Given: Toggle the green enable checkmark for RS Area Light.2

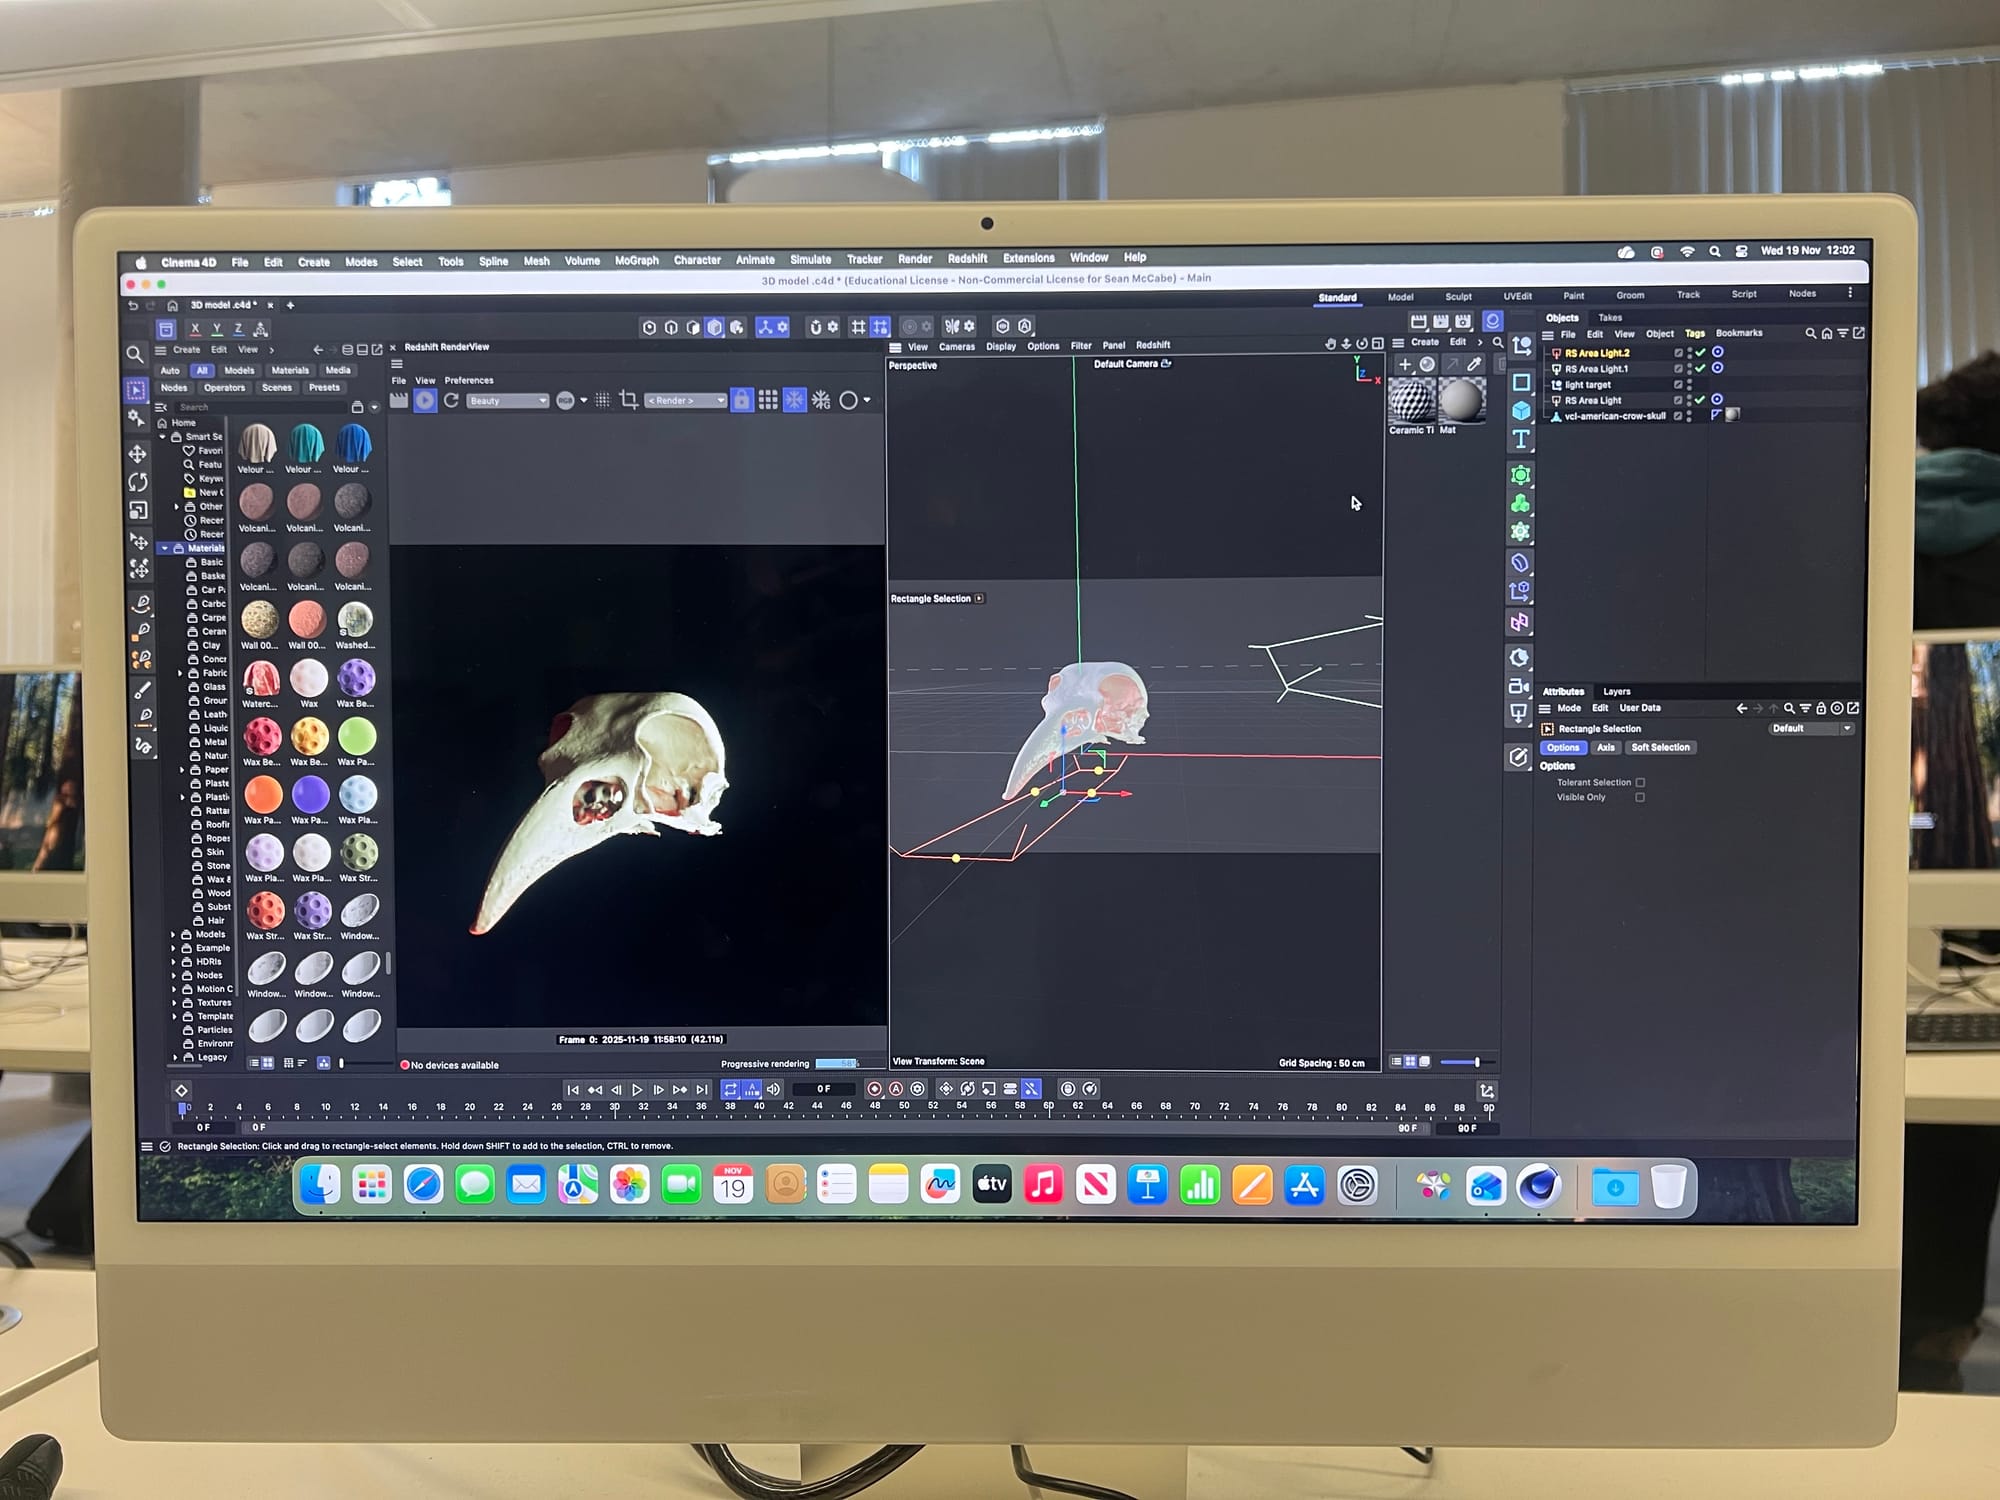Looking at the screenshot, I should pyautogui.click(x=1700, y=353).
